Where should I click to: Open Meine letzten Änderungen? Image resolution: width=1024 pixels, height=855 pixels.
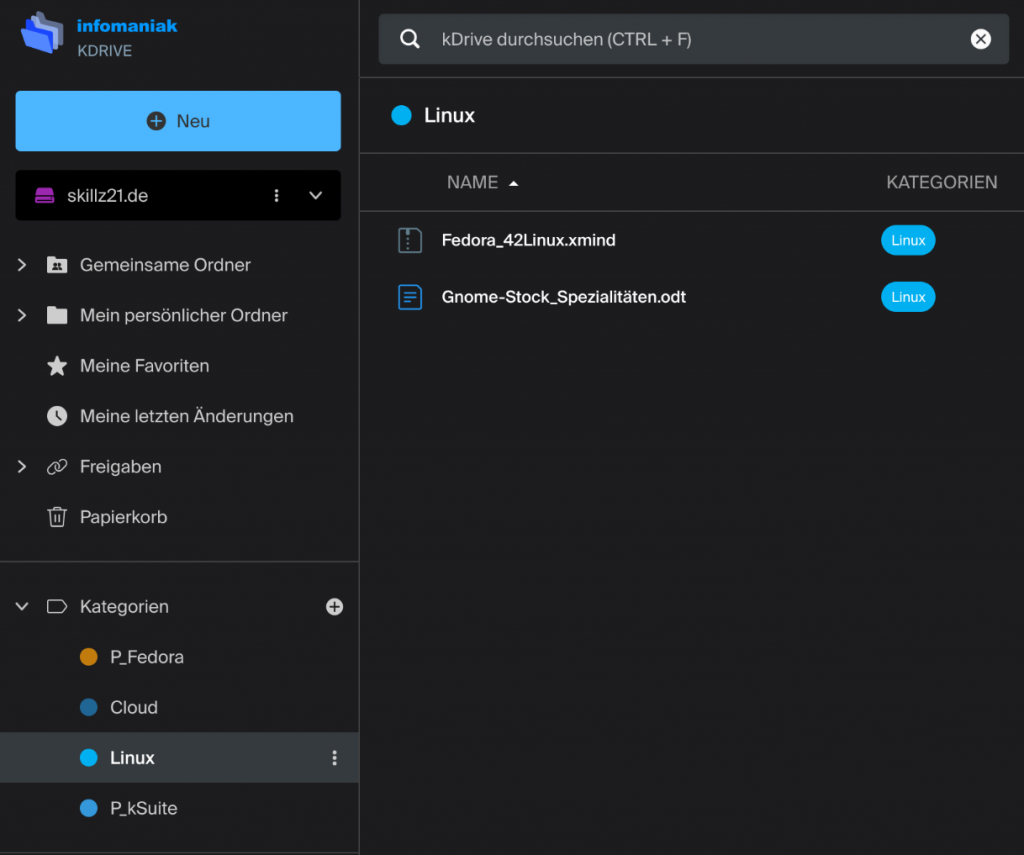click(185, 416)
